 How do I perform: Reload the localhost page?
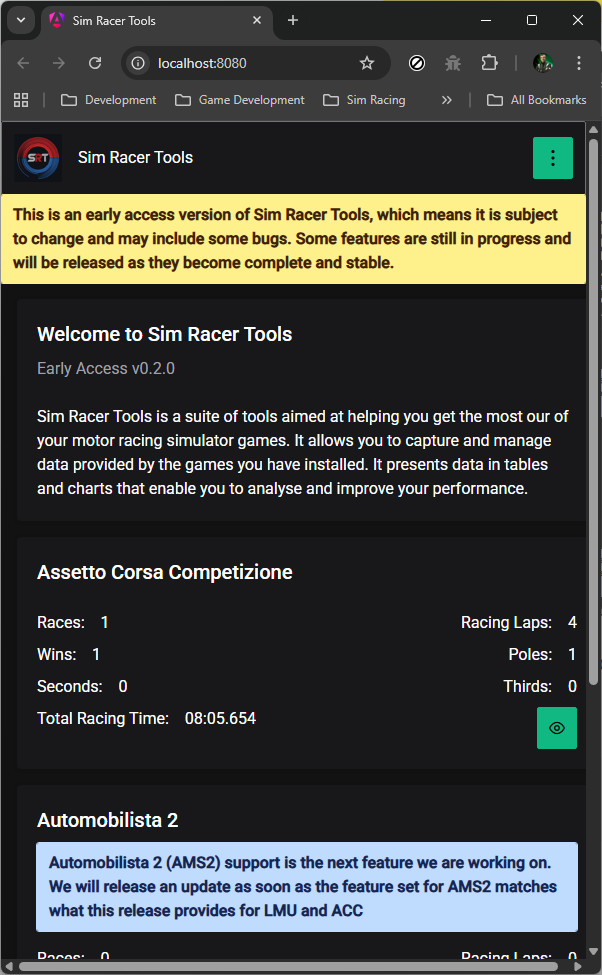pyautogui.click(x=95, y=63)
